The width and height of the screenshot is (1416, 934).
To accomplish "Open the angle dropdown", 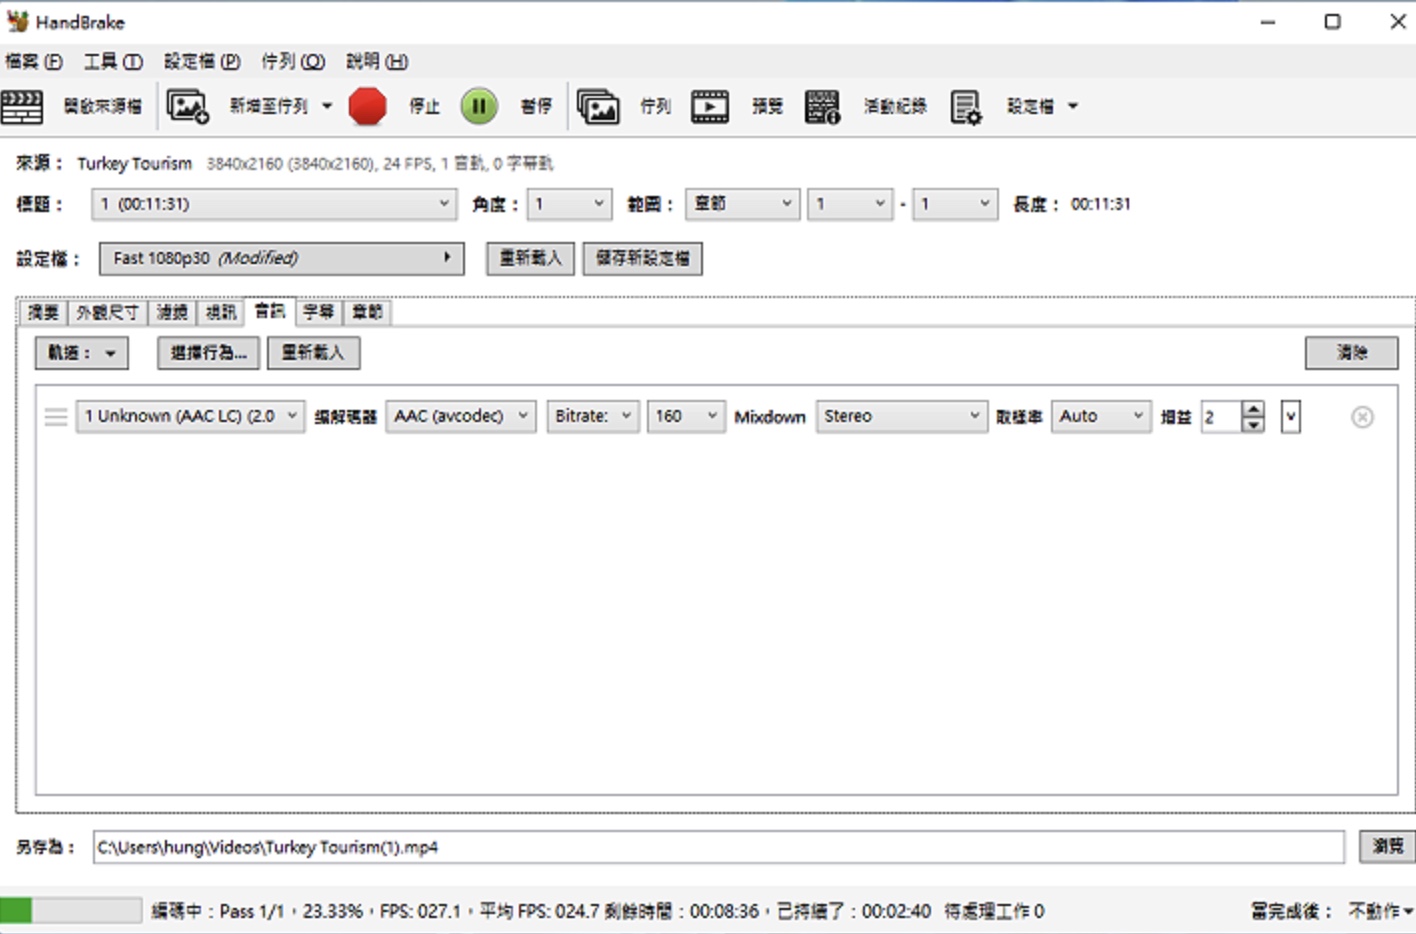I will point(569,204).
